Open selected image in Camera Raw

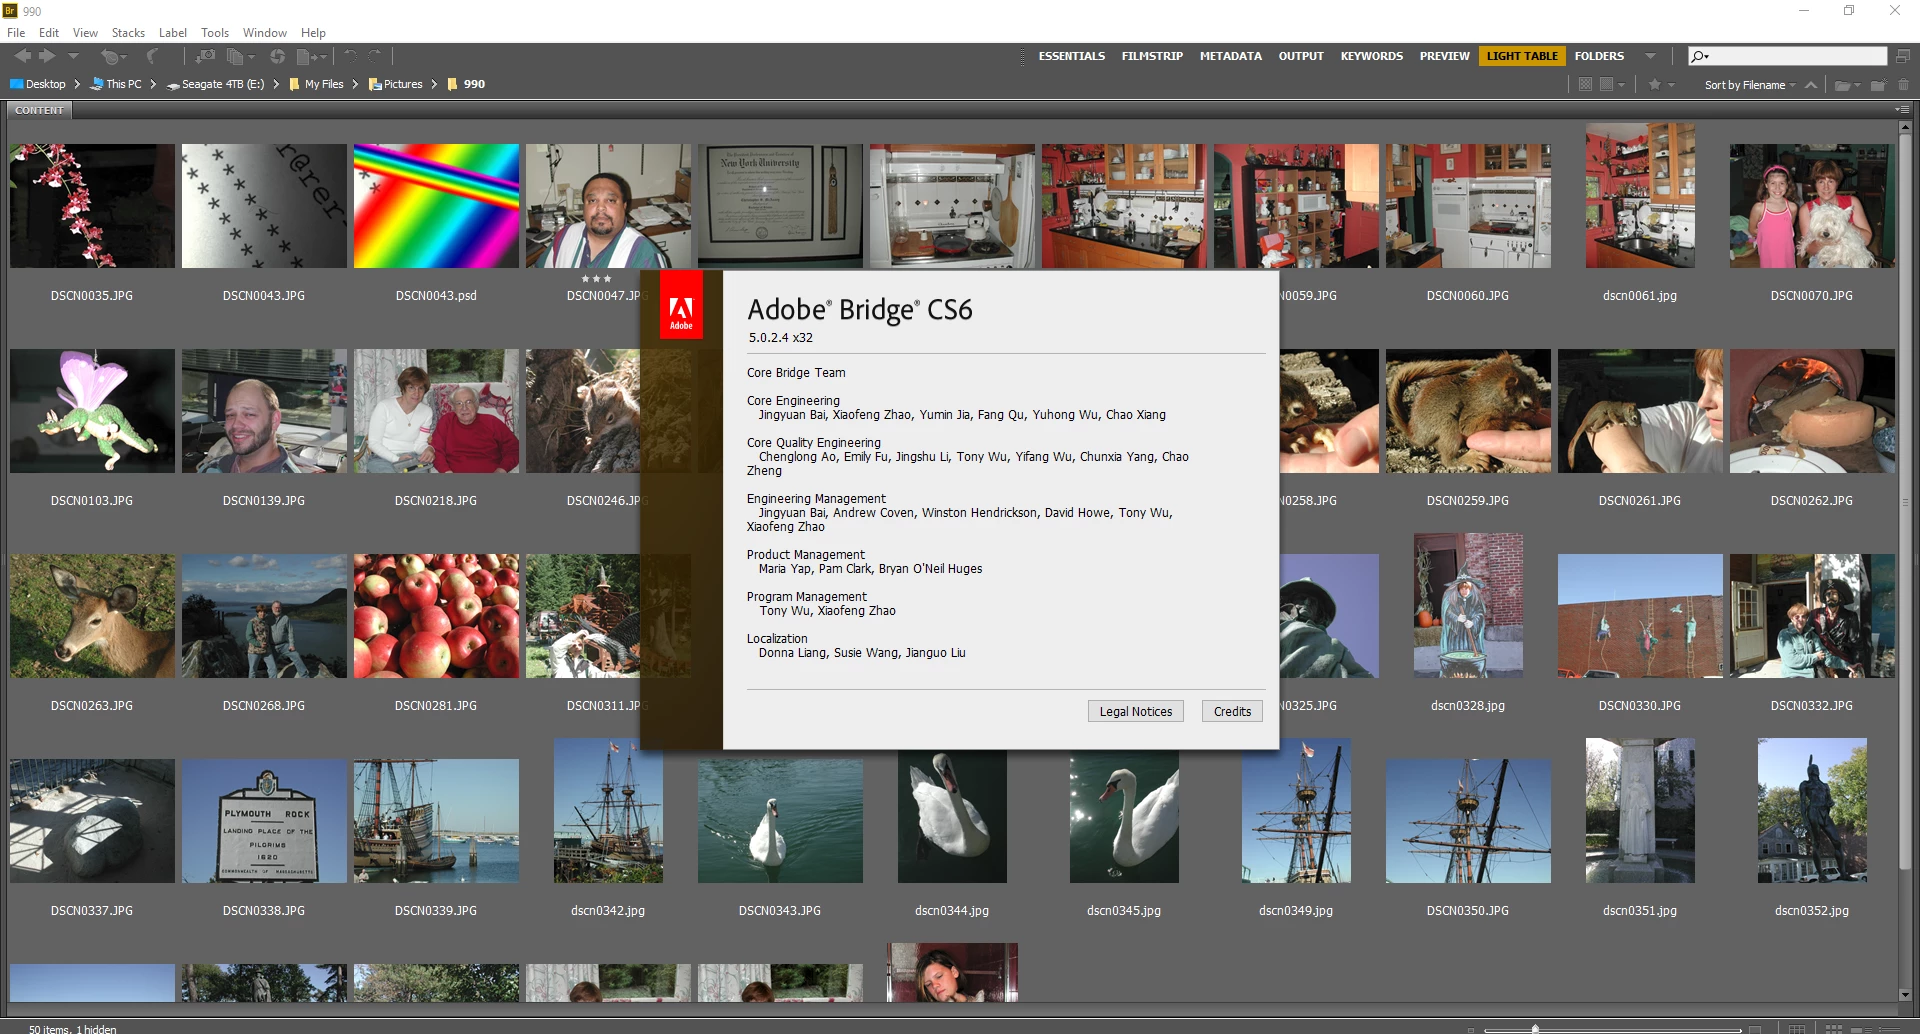[277, 57]
